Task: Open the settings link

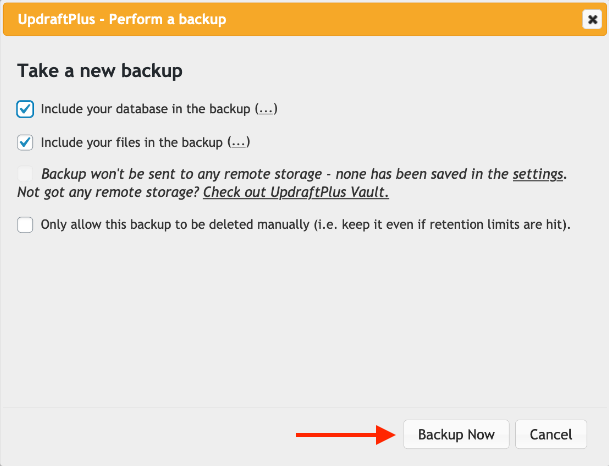Action: pyautogui.click(x=538, y=174)
